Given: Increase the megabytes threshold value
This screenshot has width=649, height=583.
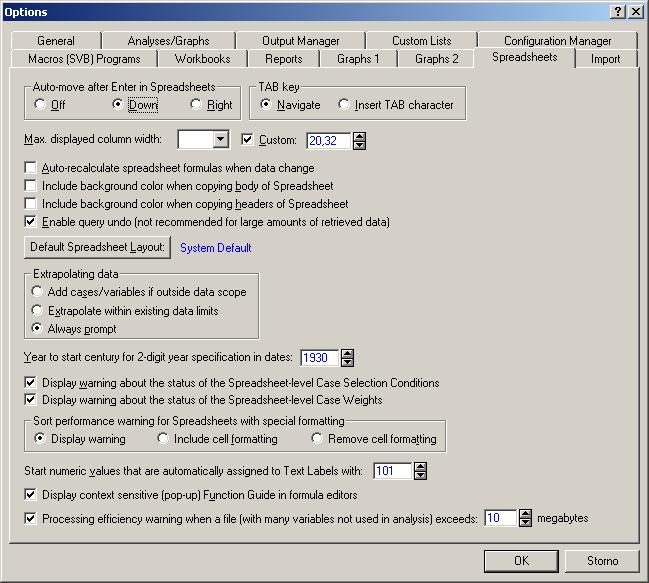Looking at the screenshot, I should coord(525,514).
